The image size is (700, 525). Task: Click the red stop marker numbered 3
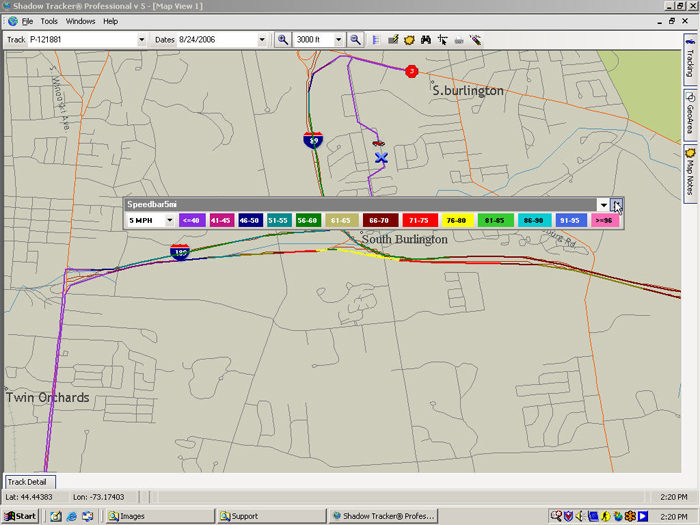pyautogui.click(x=412, y=71)
